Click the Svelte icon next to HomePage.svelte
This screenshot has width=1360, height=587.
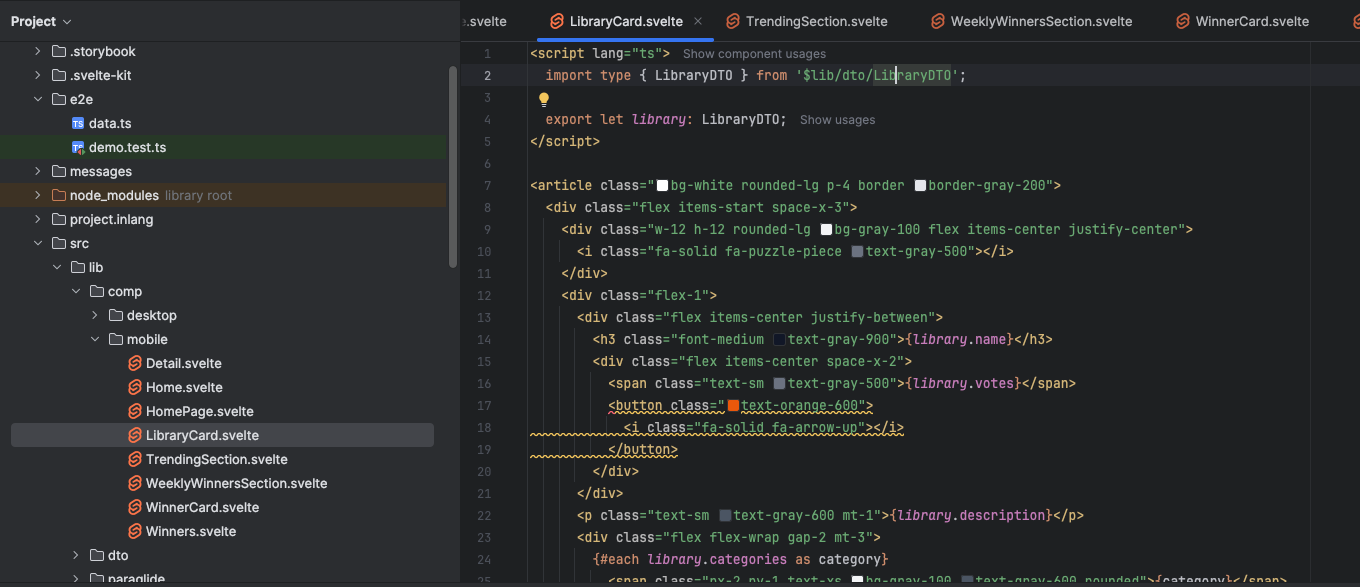coord(135,411)
